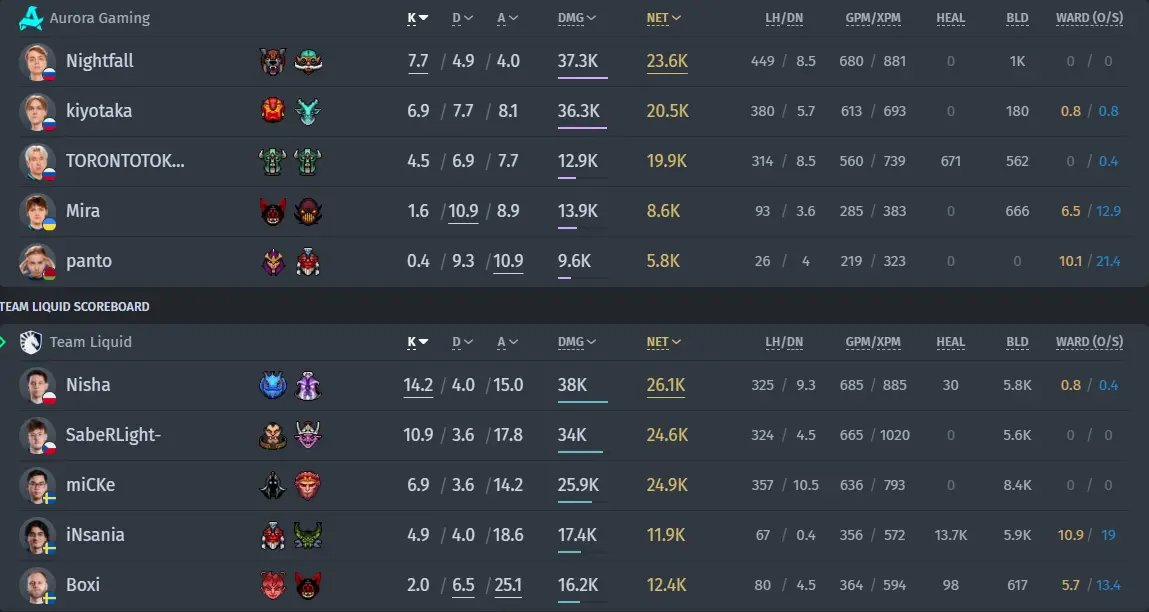
Task: Click the Aurora Gaming team logo
Action: (31, 18)
